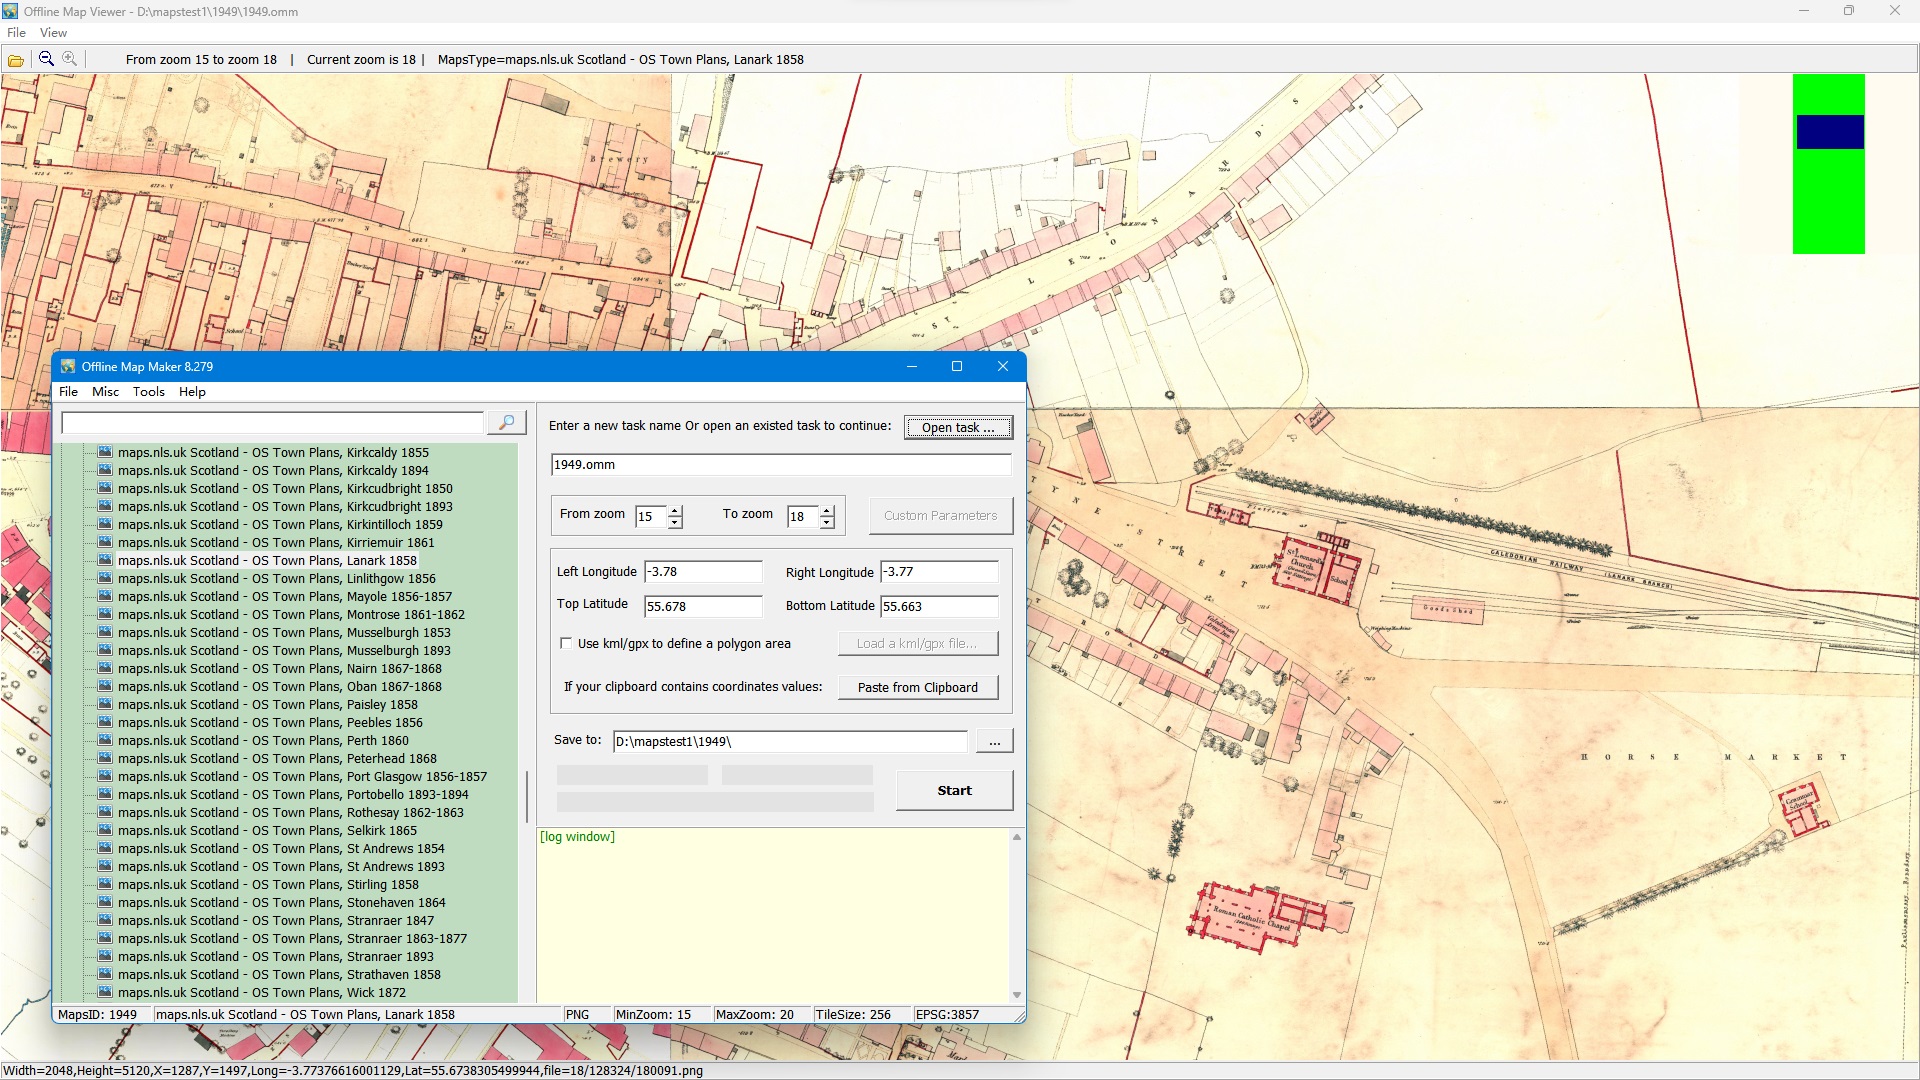Screen dimensions: 1920x1080
Task: Click the From zoom number field
Action: [x=651, y=517]
